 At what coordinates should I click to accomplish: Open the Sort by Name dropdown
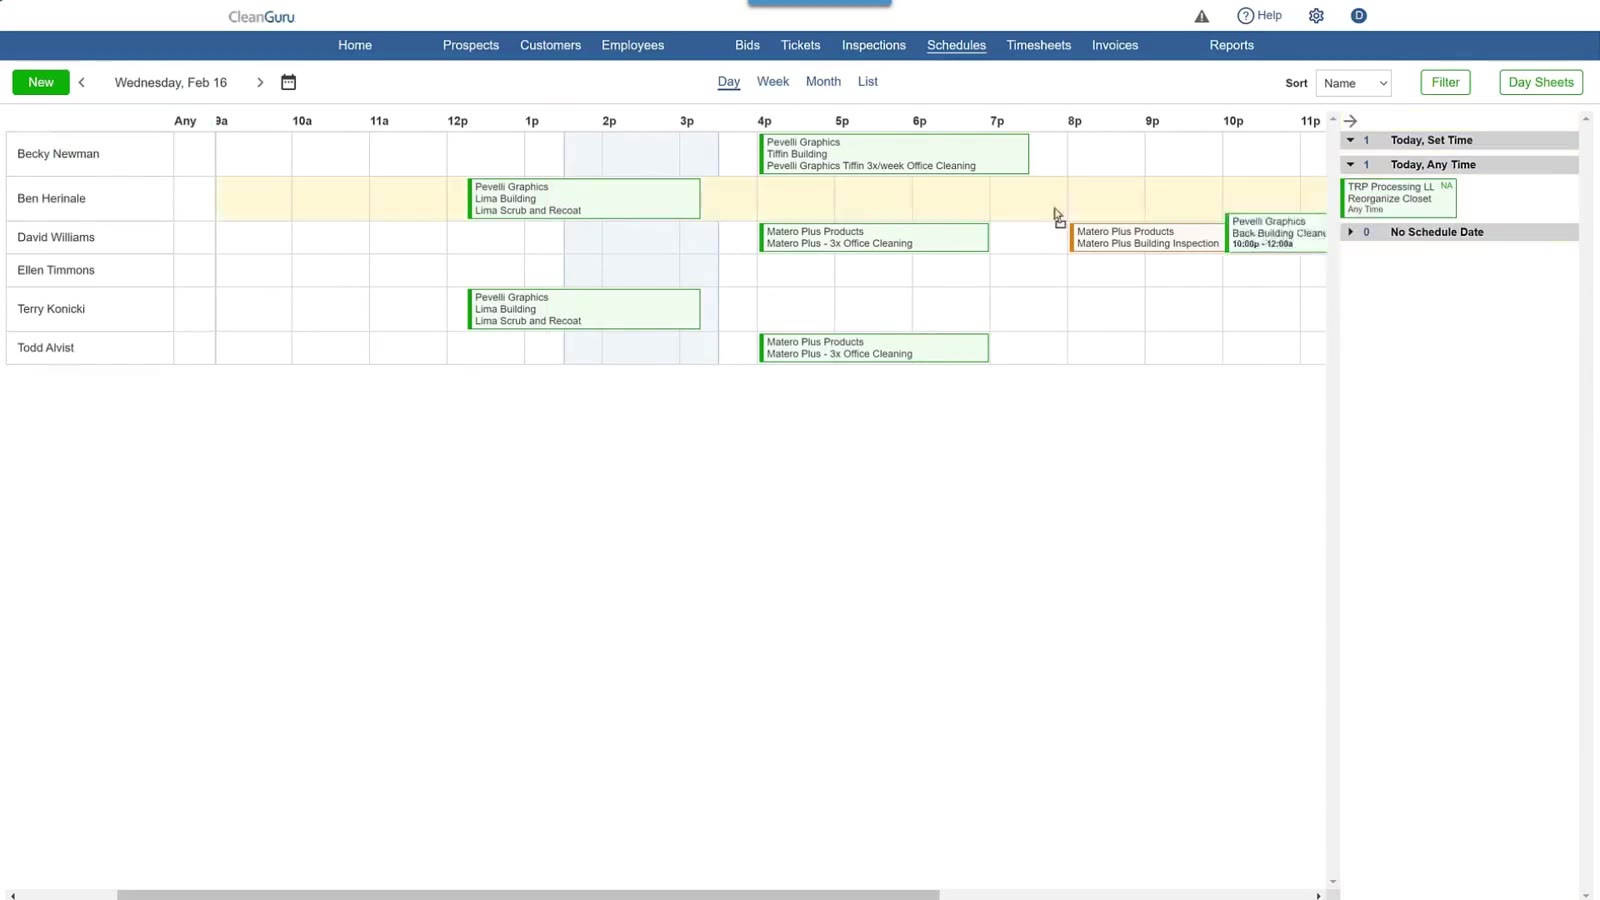pyautogui.click(x=1354, y=83)
